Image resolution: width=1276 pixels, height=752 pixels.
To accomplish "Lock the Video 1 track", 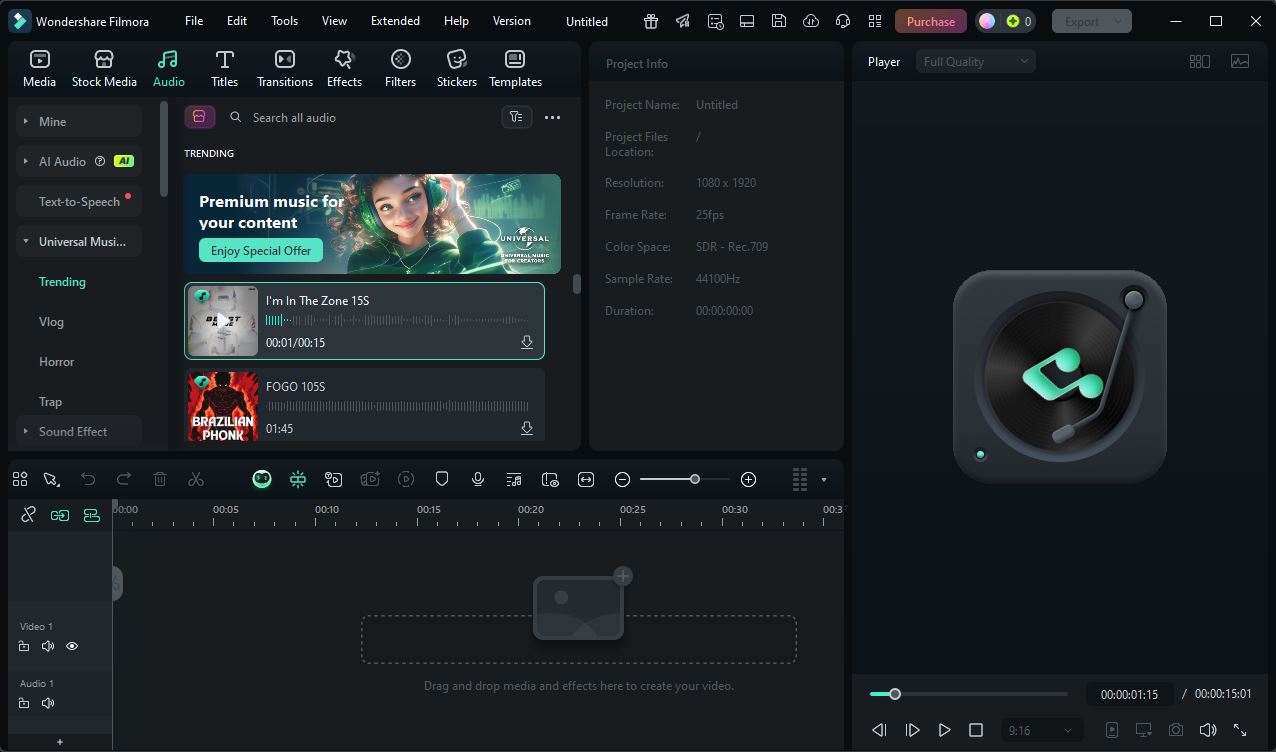I will click(x=24, y=646).
